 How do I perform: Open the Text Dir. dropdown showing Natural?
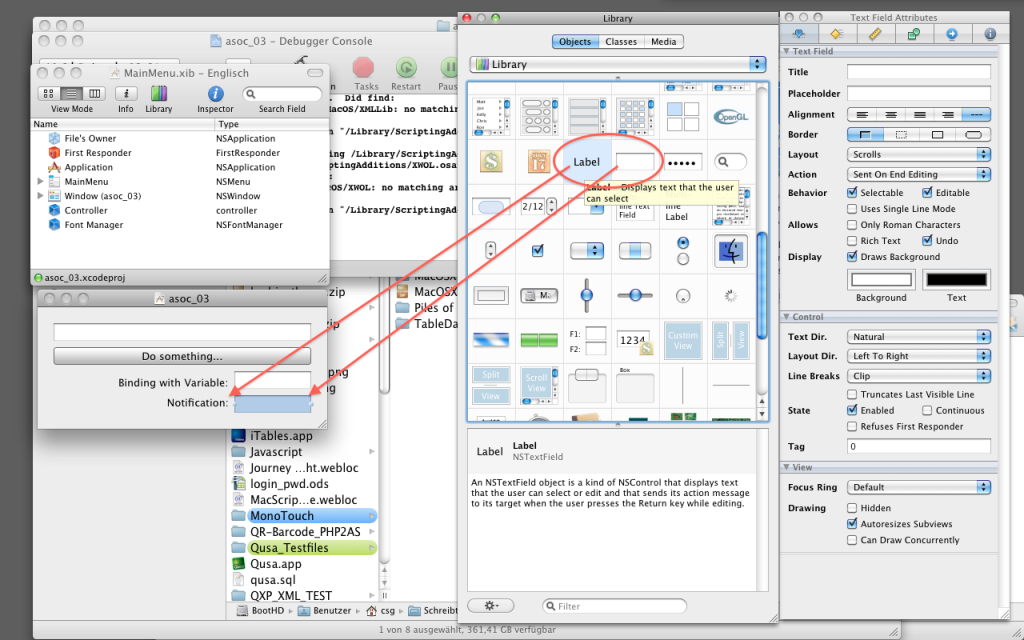point(918,337)
